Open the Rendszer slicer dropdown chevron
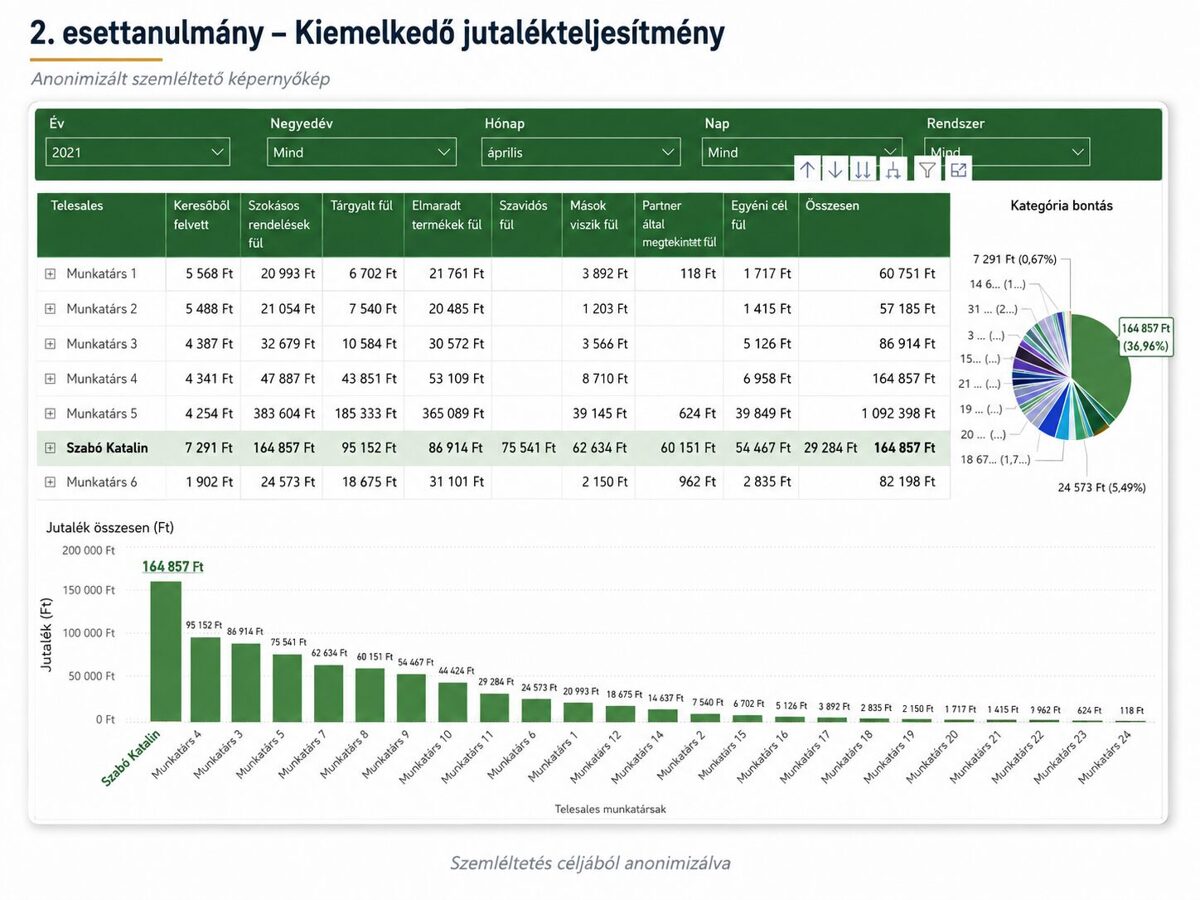The height and width of the screenshot is (900, 1200). [1077, 152]
